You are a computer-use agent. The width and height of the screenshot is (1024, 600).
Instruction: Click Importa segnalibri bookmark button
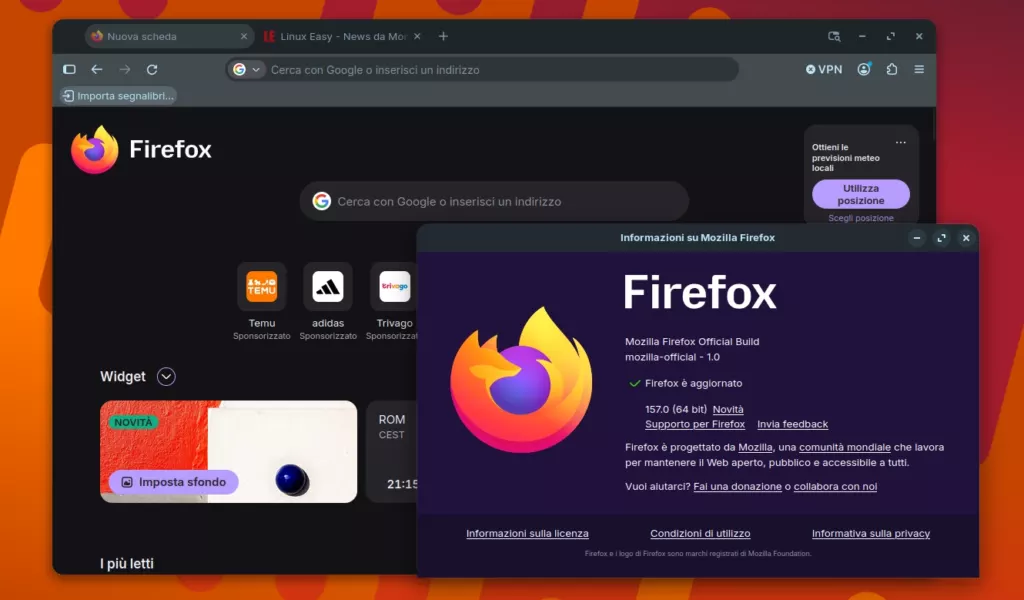click(x=118, y=96)
